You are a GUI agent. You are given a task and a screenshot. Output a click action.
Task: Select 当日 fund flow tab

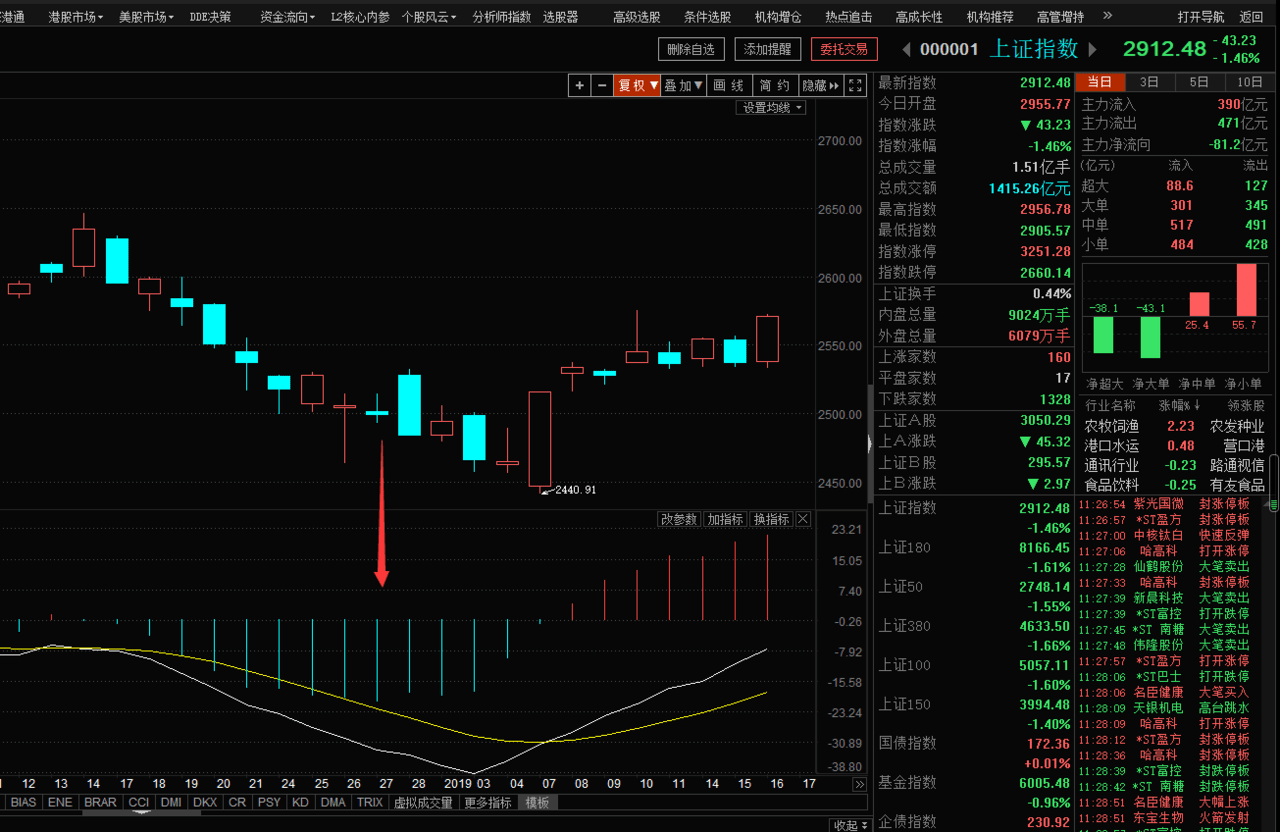1100,82
